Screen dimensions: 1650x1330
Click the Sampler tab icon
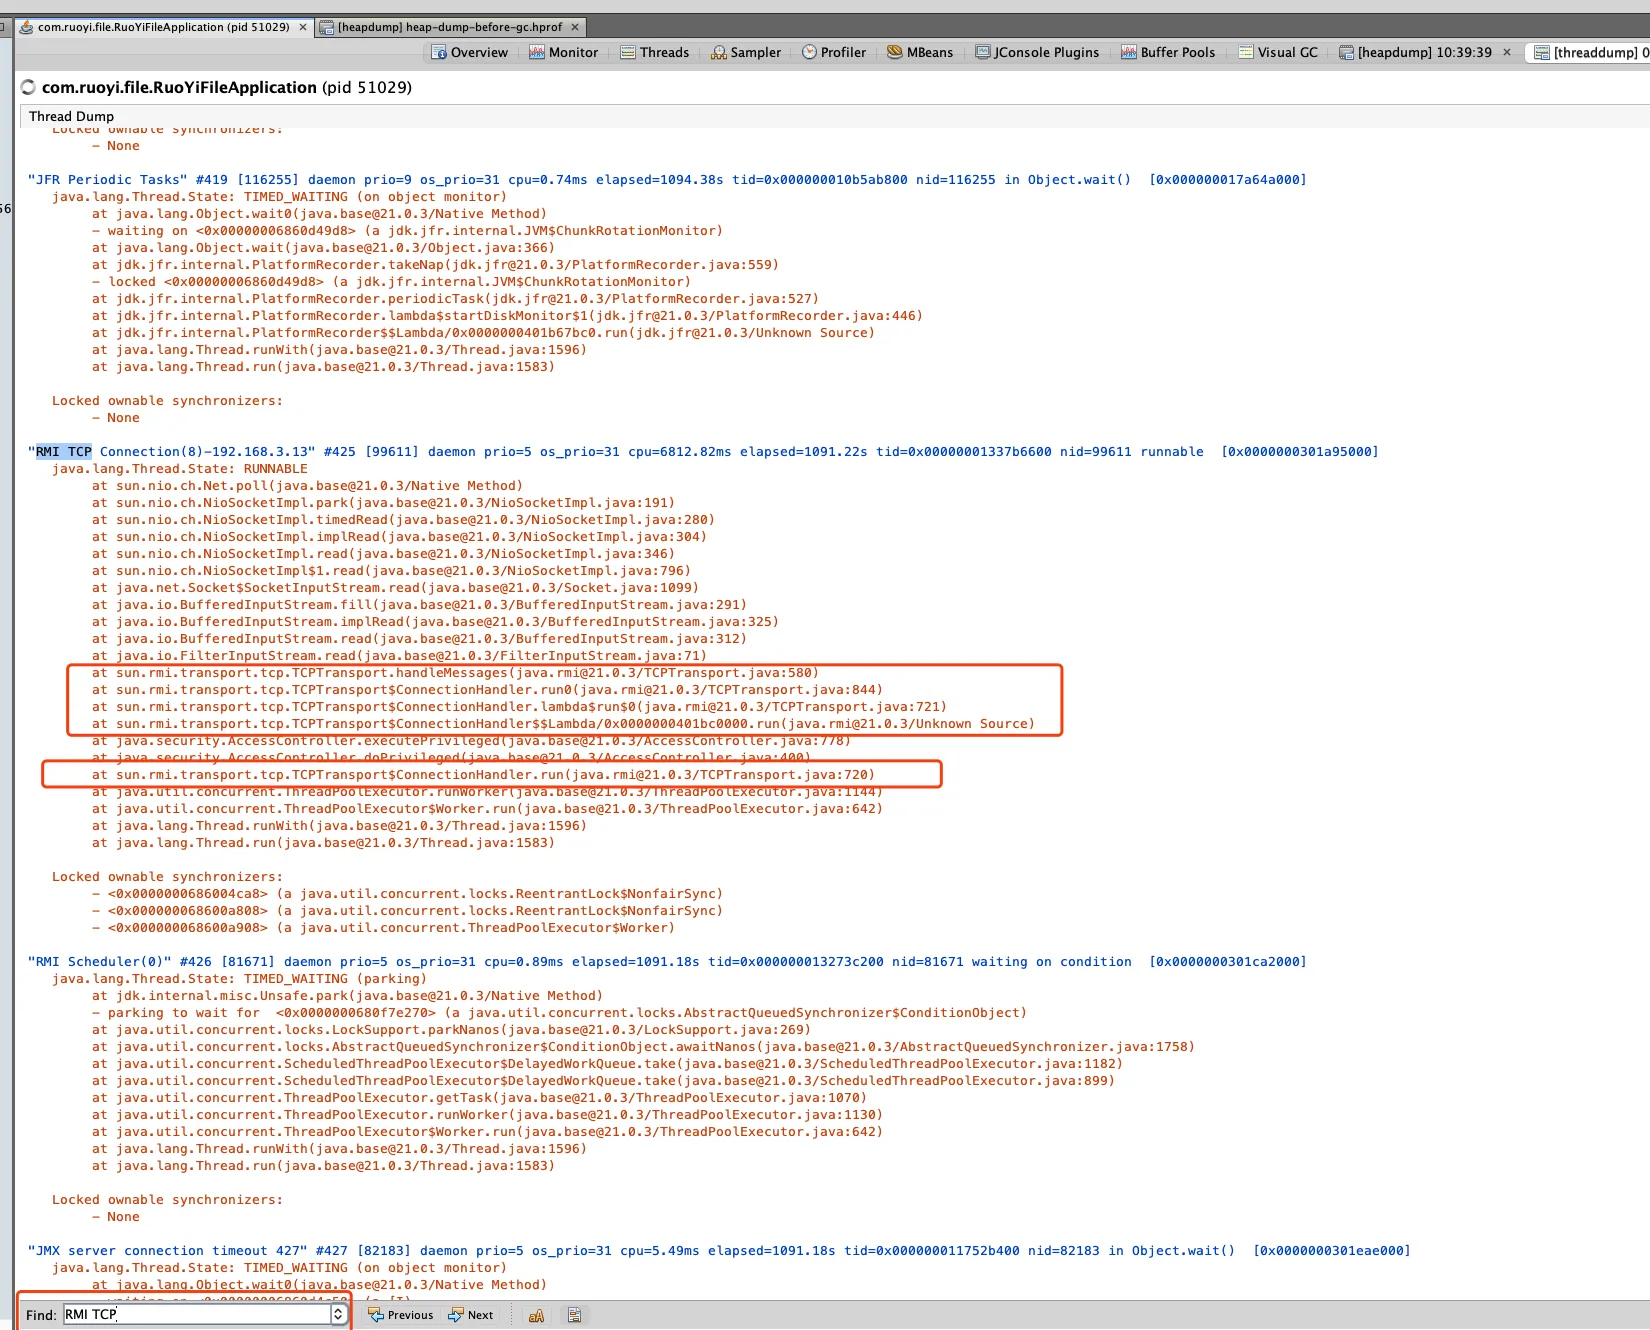pos(718,53)
